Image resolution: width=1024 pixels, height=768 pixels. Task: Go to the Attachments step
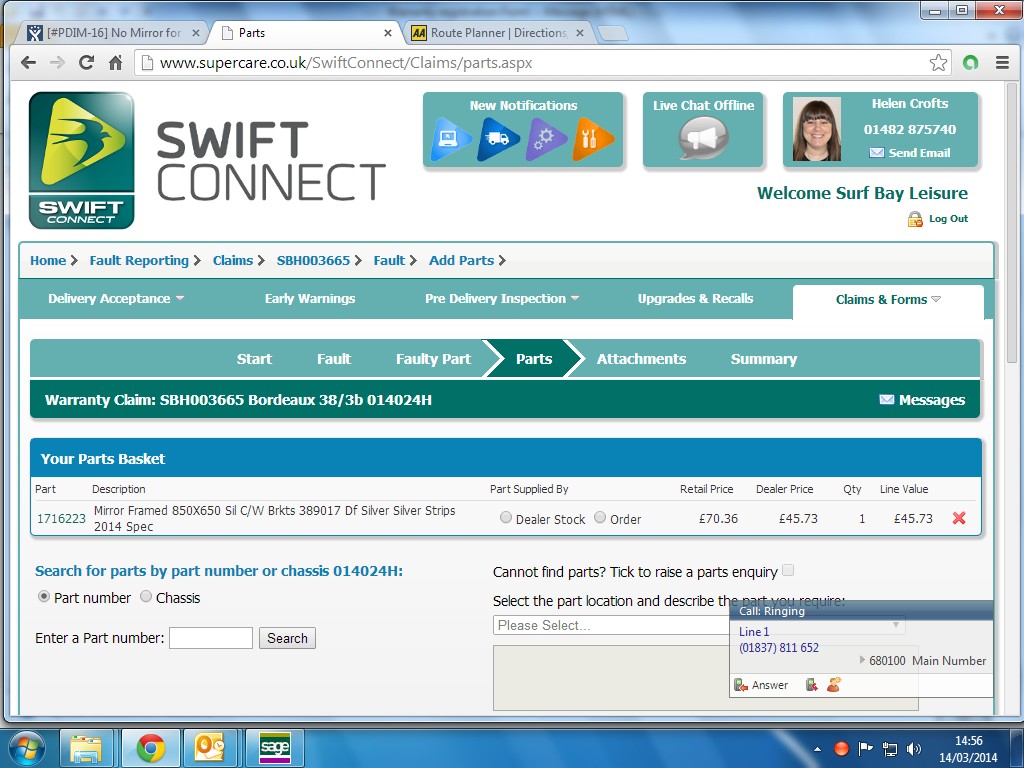(x=641, y=359)
